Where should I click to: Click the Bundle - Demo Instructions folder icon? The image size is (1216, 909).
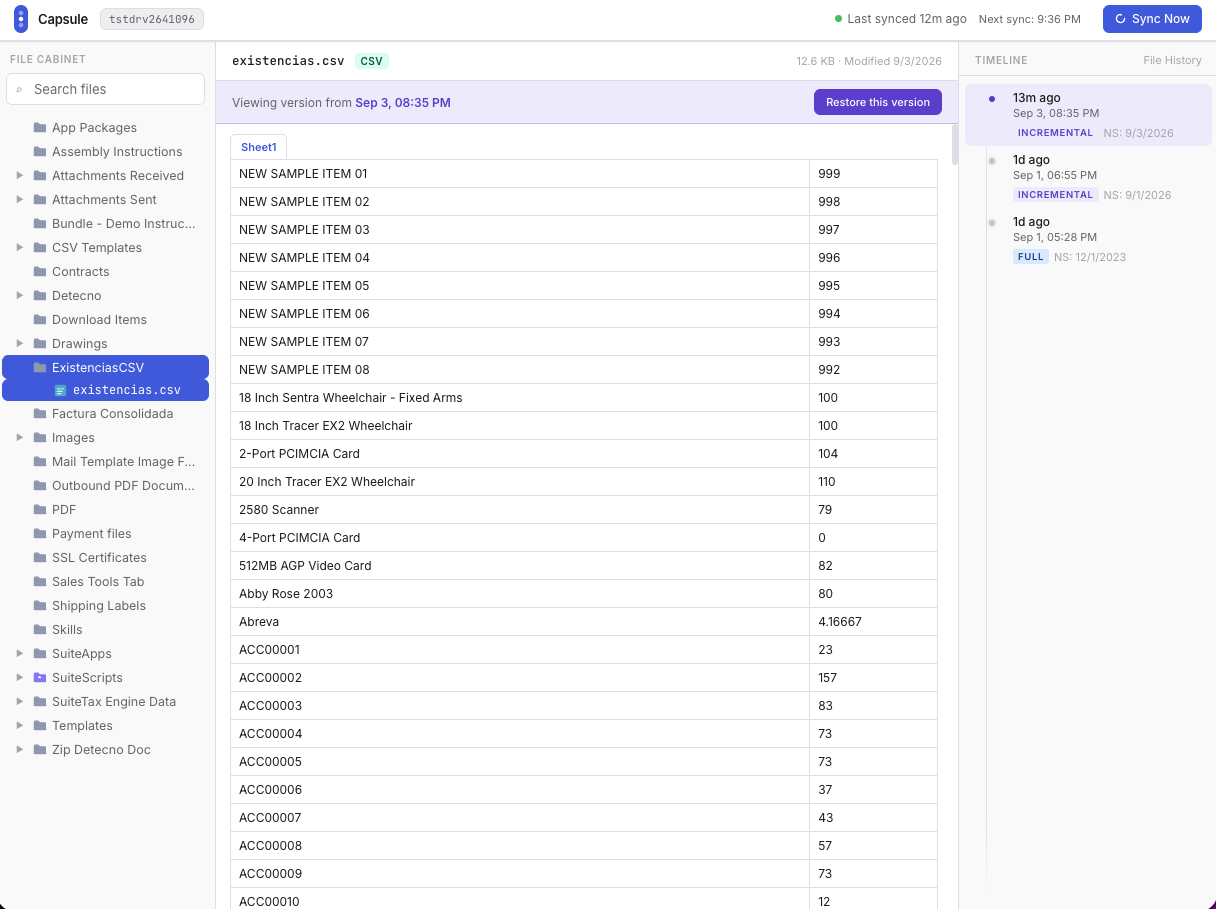pos(40,224)
